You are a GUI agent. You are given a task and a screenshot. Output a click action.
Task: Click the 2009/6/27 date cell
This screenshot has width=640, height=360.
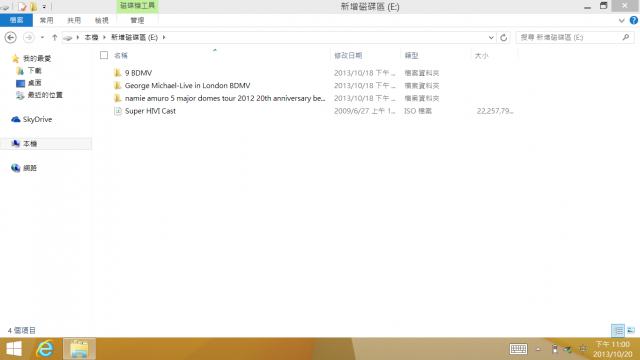click(x=364, y=111)
